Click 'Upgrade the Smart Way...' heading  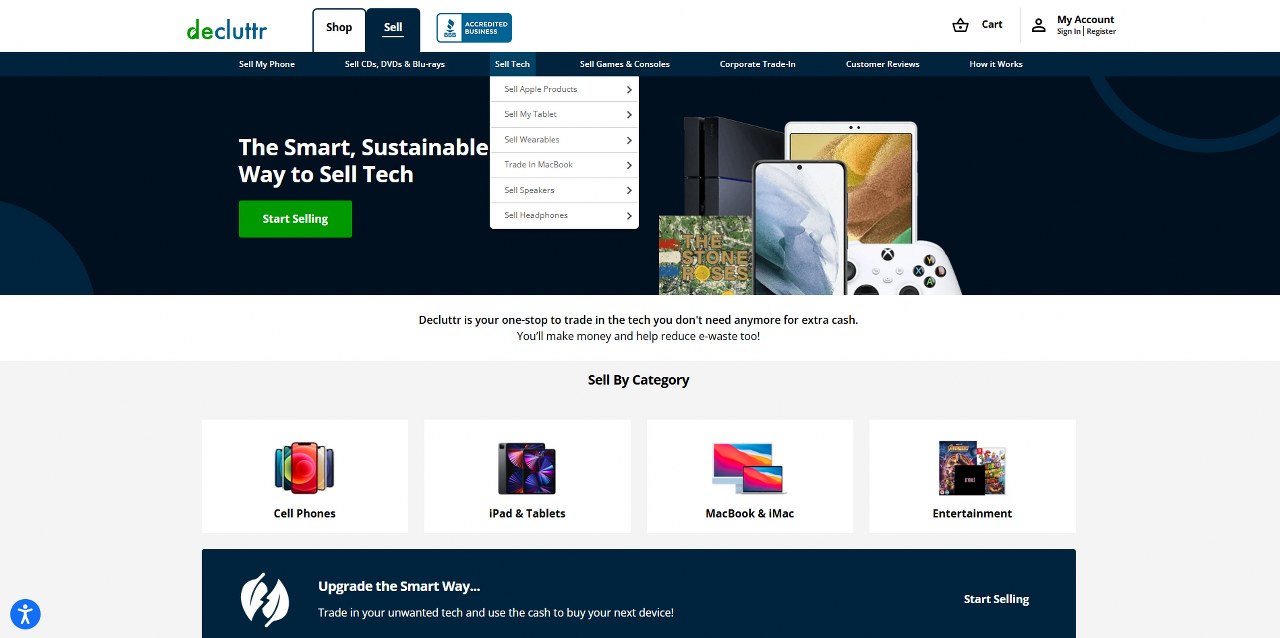(x=399, y=587)
